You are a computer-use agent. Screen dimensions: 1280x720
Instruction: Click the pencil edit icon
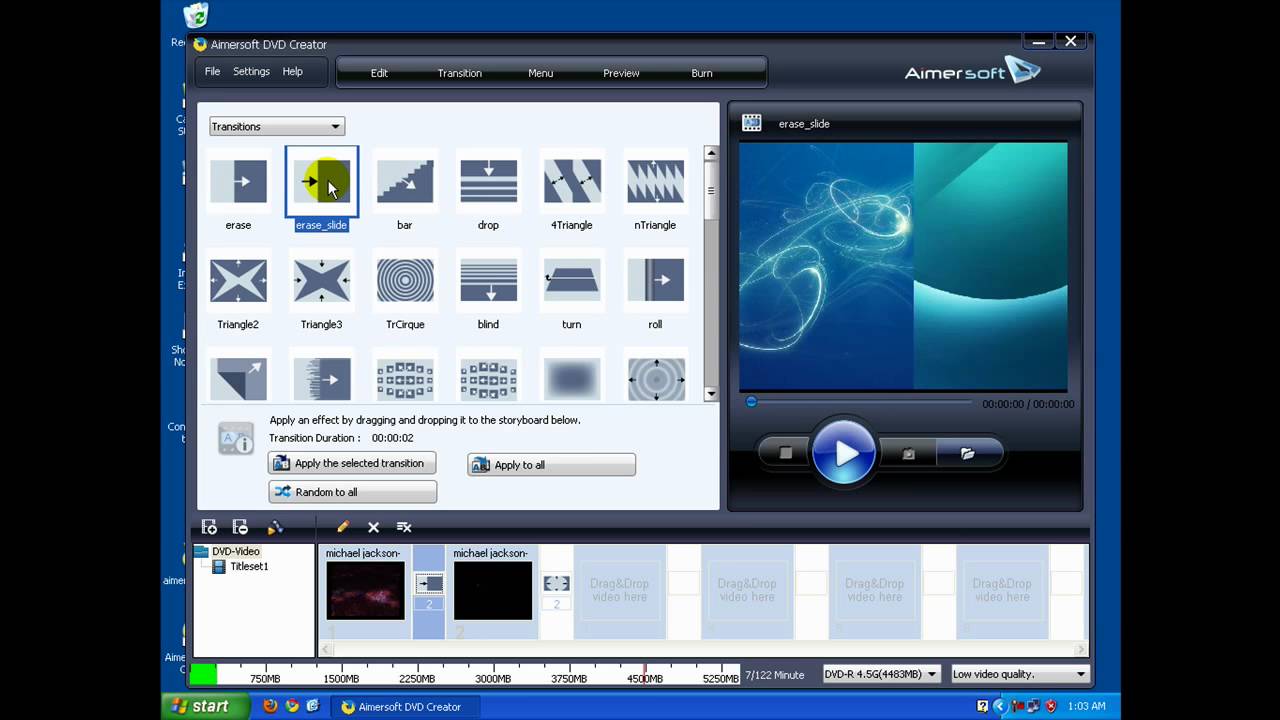point(342,527)
